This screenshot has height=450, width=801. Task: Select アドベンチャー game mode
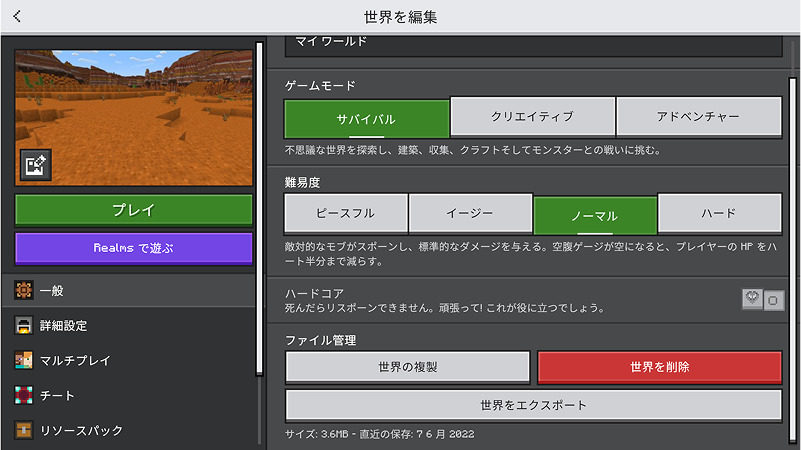[699, 117]
